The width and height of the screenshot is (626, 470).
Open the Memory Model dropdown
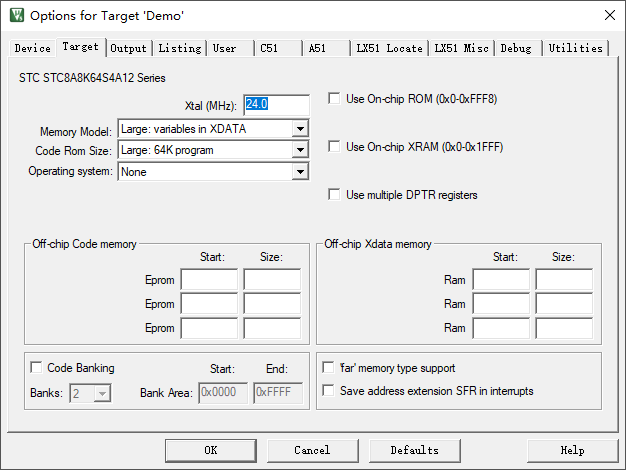(x=299, y=129)
